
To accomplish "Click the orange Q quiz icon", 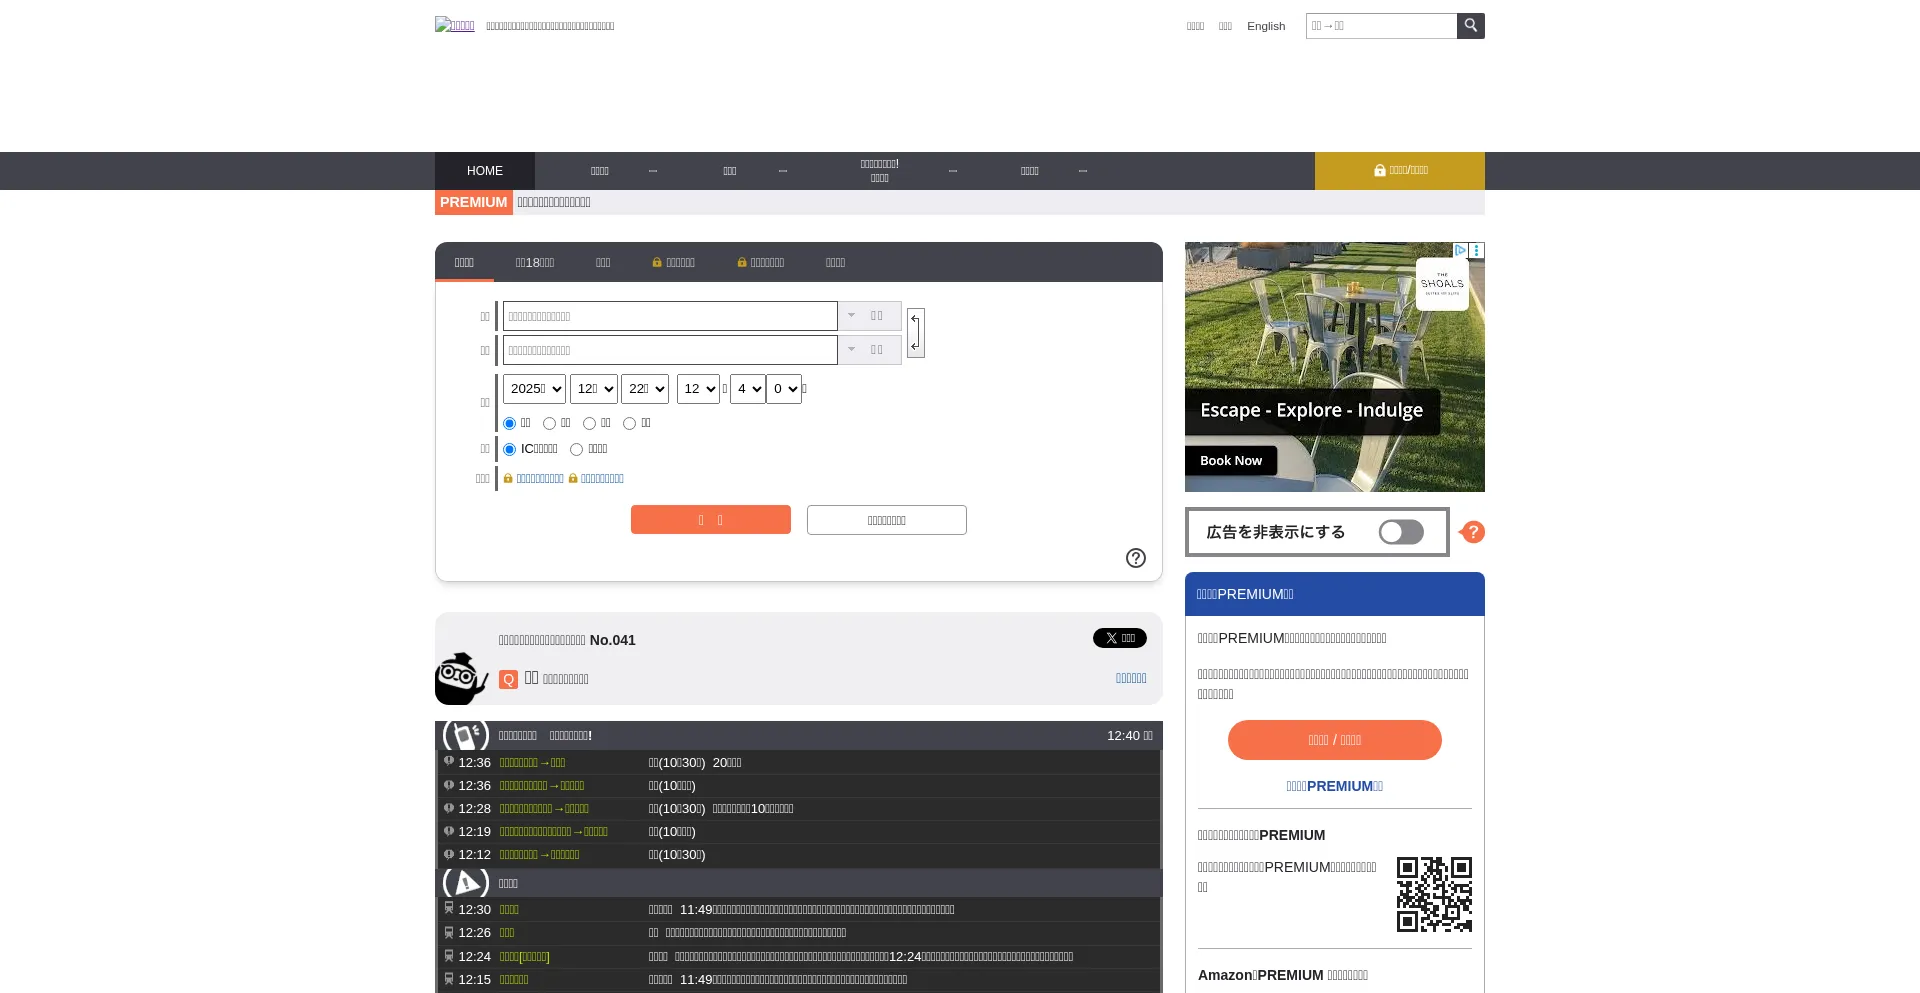I will (508, 680).
